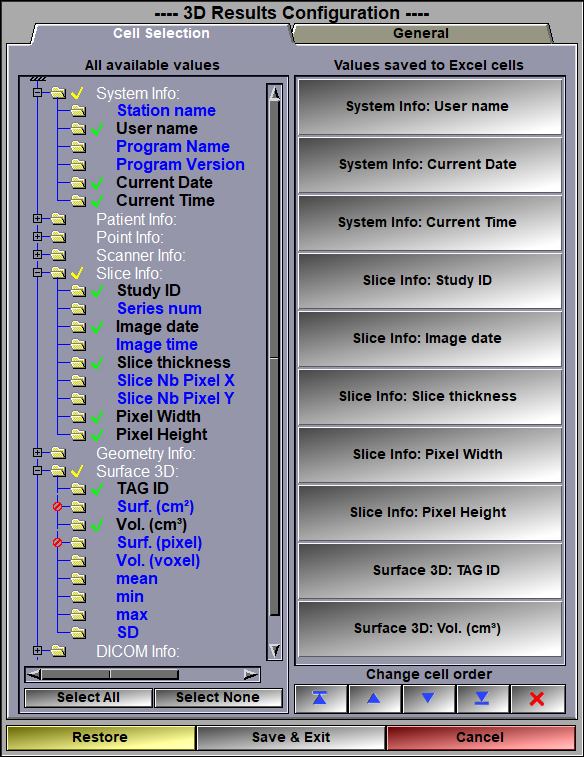584x757 pixels.
Task: Click the prohibited icon next to Surf. (cm²)
Action: (57, 506)
